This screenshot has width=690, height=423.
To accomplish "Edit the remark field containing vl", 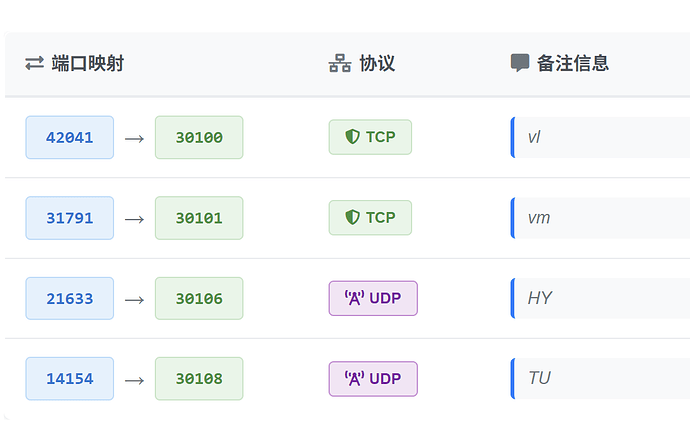I will (600, 138).
